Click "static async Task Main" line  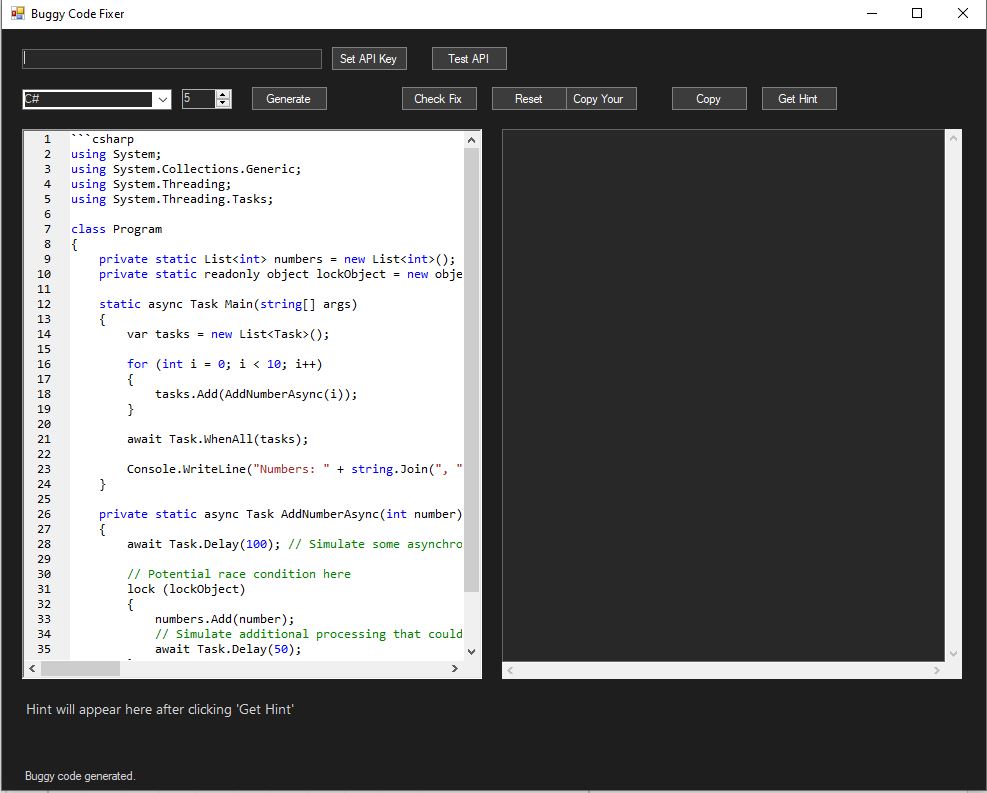[228, 305]
